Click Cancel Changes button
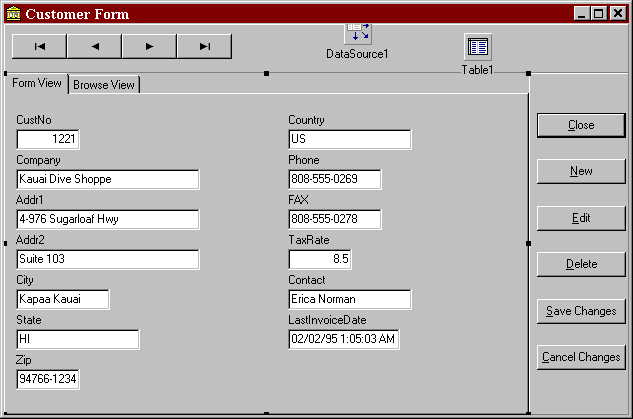633x419 pixels. point(581,357)
